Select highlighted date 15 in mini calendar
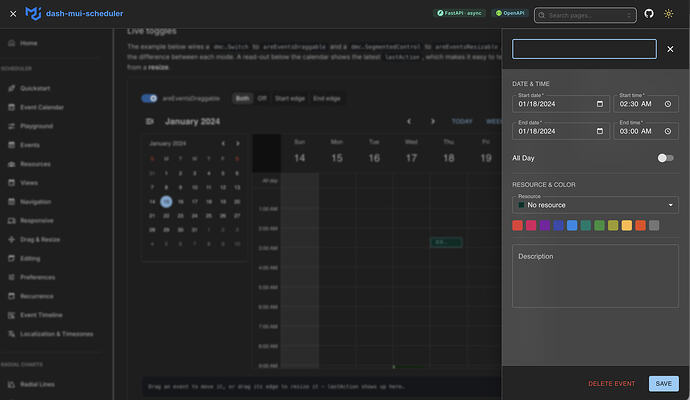Viewport: 690px width, 400px height. [166, 202]
